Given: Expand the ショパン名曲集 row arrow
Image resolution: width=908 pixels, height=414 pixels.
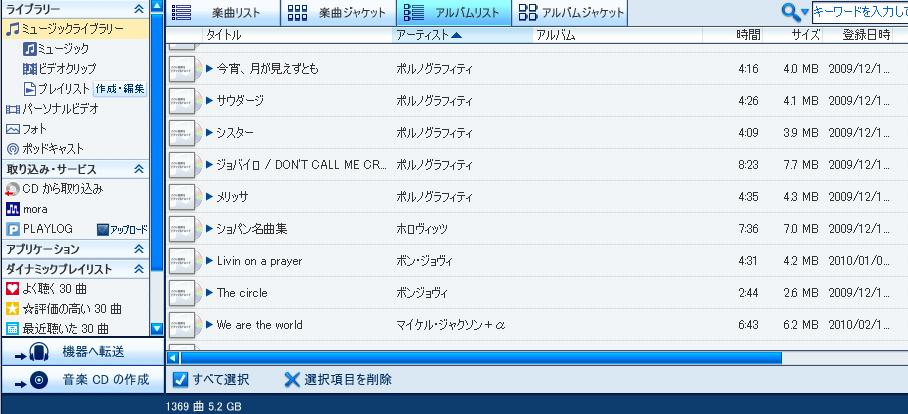Looking at the screenshot, I should point(210,229).
